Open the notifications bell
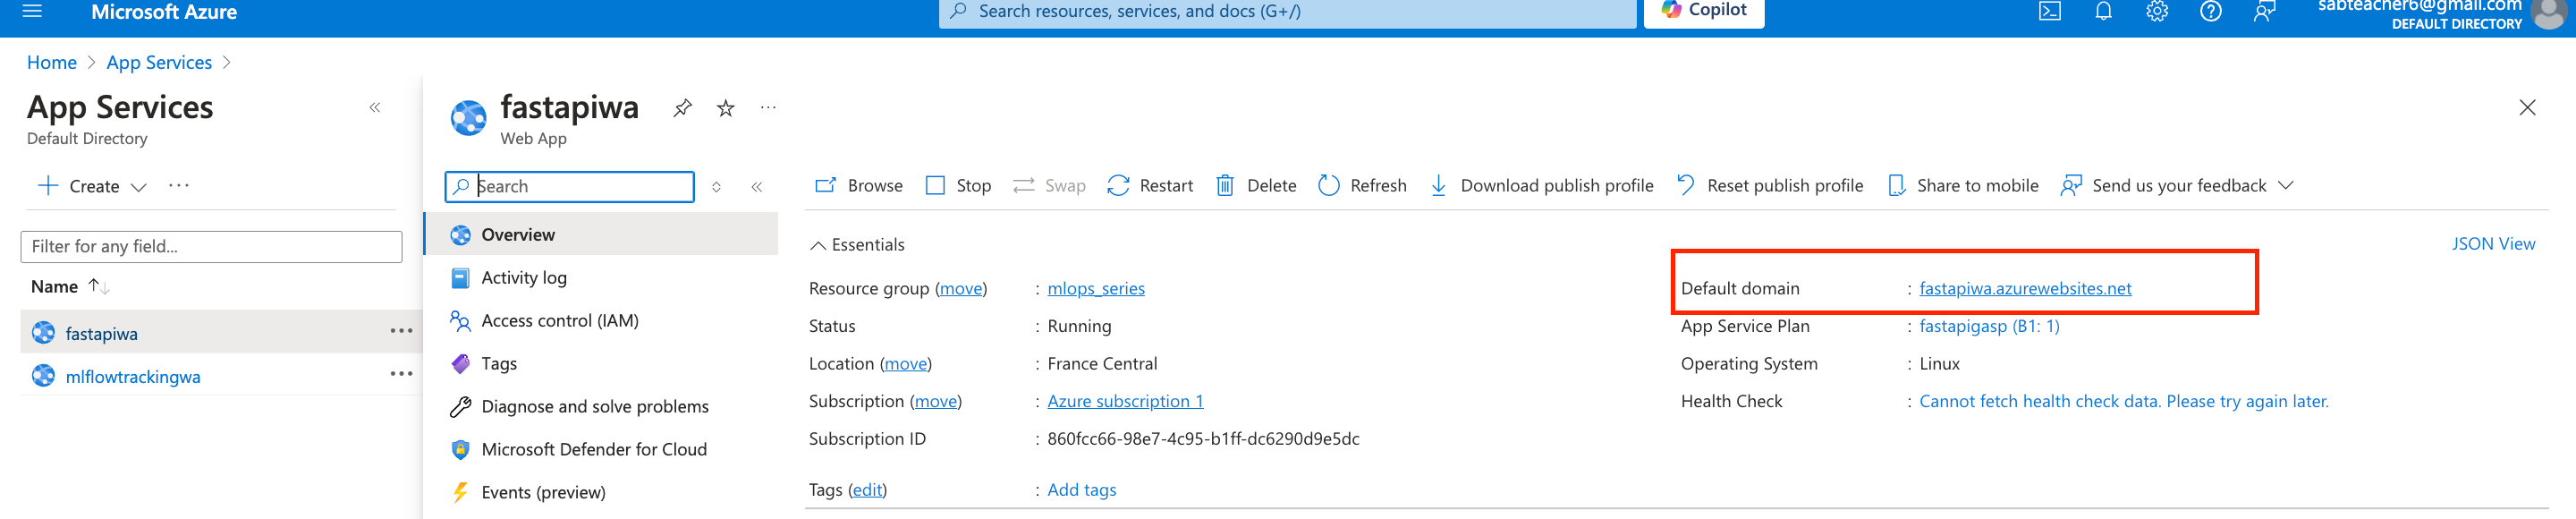 [x=2103, y=11]
